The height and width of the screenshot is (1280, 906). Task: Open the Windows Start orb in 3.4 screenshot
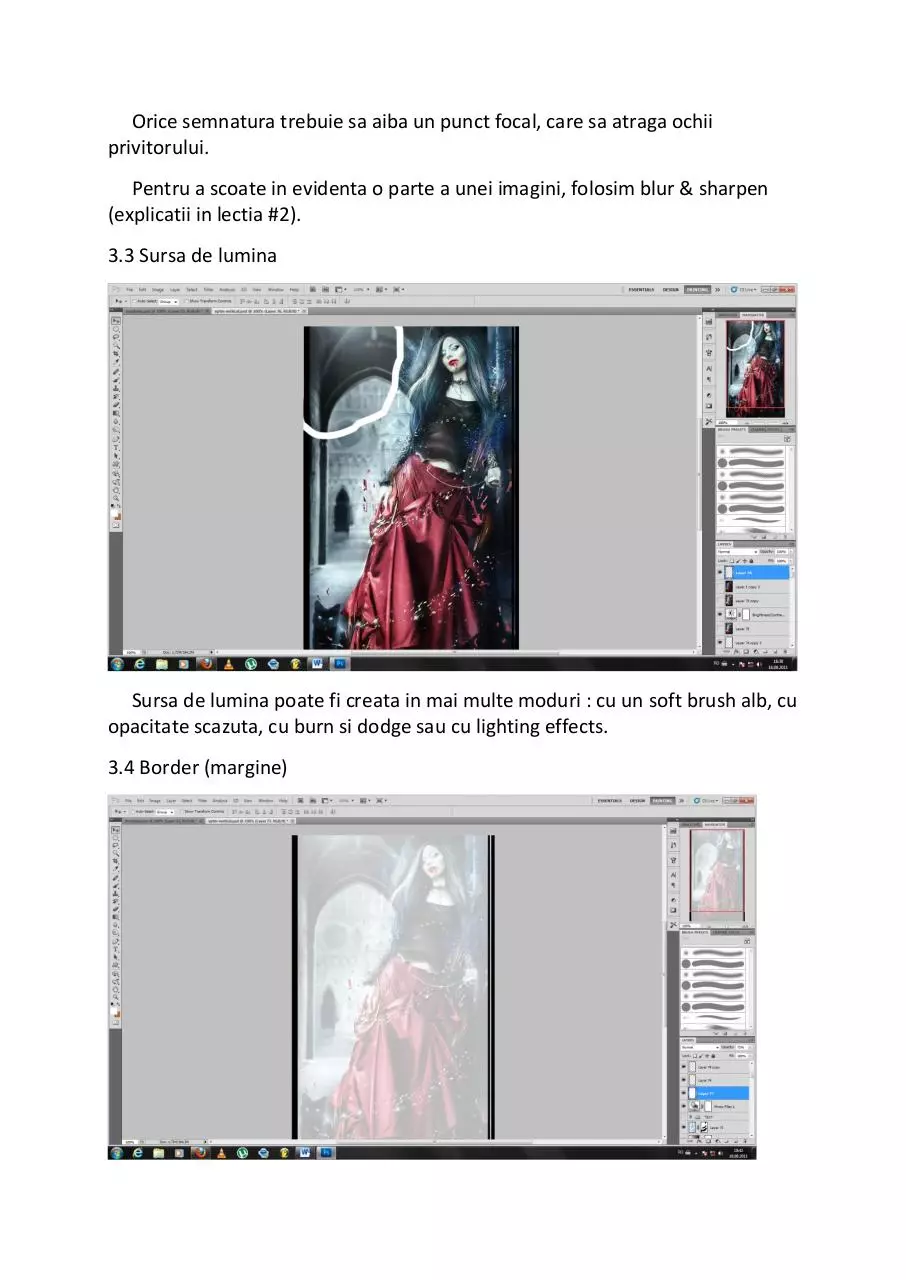[x=116, y=1153]
